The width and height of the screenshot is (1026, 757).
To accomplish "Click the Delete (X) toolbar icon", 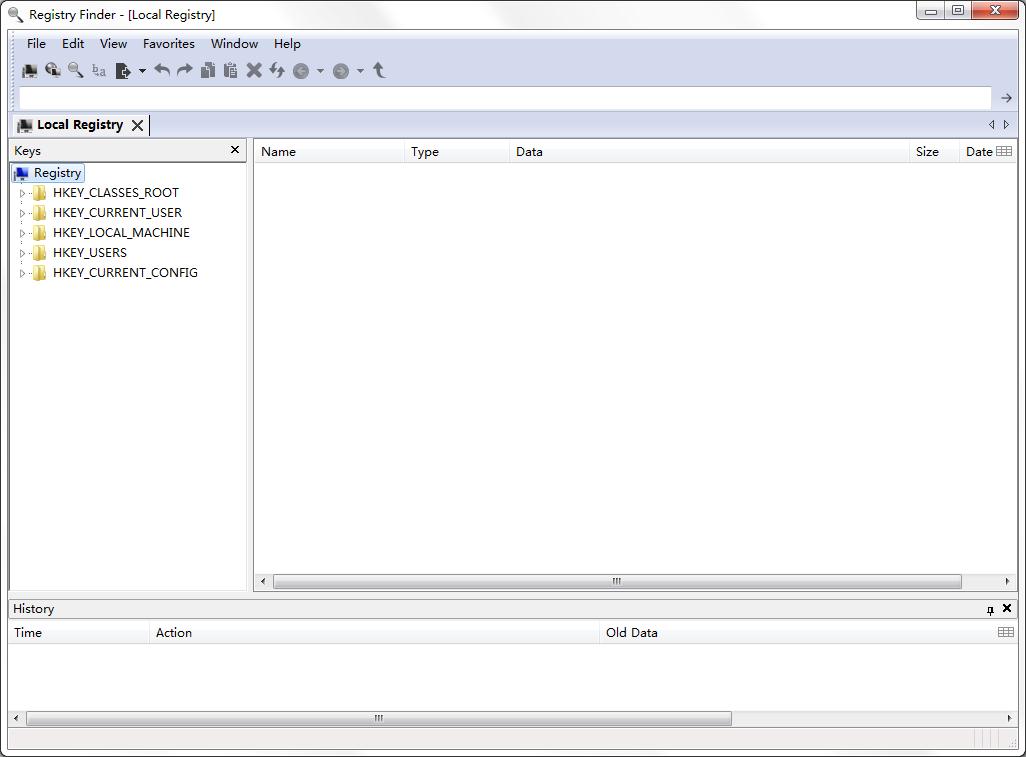I will click(253, 70).
